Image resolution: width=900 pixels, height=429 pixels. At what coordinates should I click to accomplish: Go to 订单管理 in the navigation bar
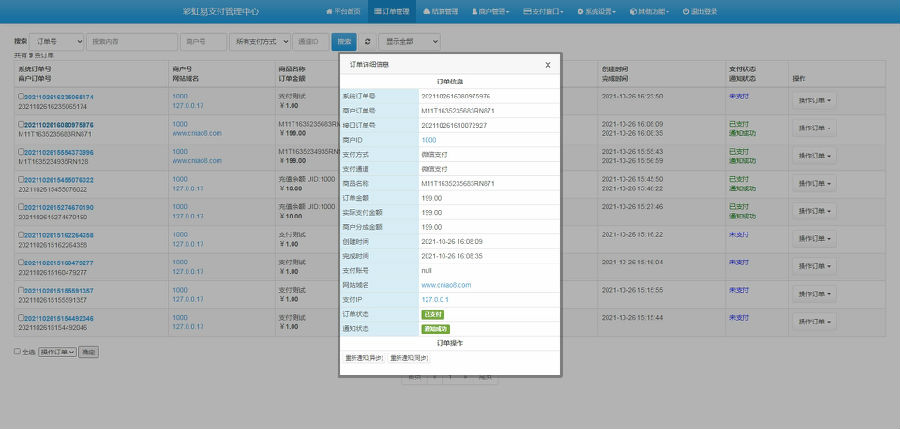coord(392,11)
